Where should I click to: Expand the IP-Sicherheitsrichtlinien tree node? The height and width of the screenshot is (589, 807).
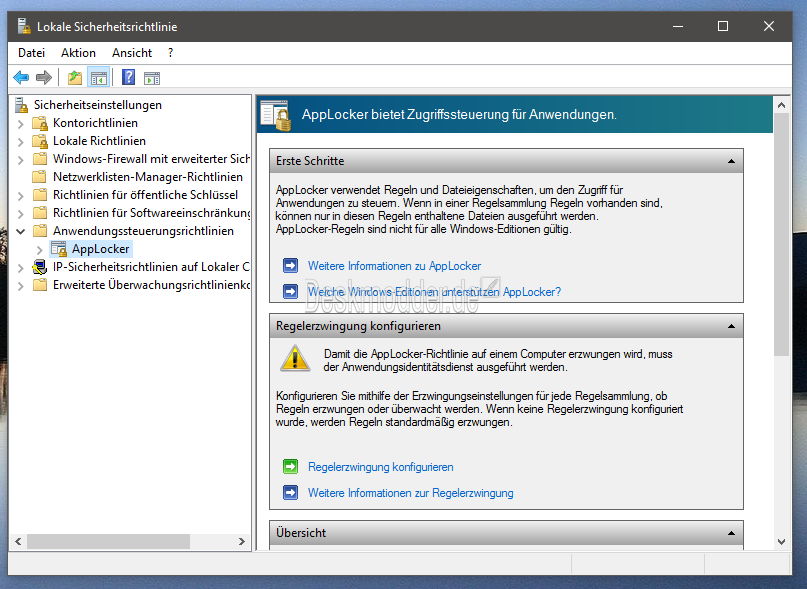[x=21, y=268]
